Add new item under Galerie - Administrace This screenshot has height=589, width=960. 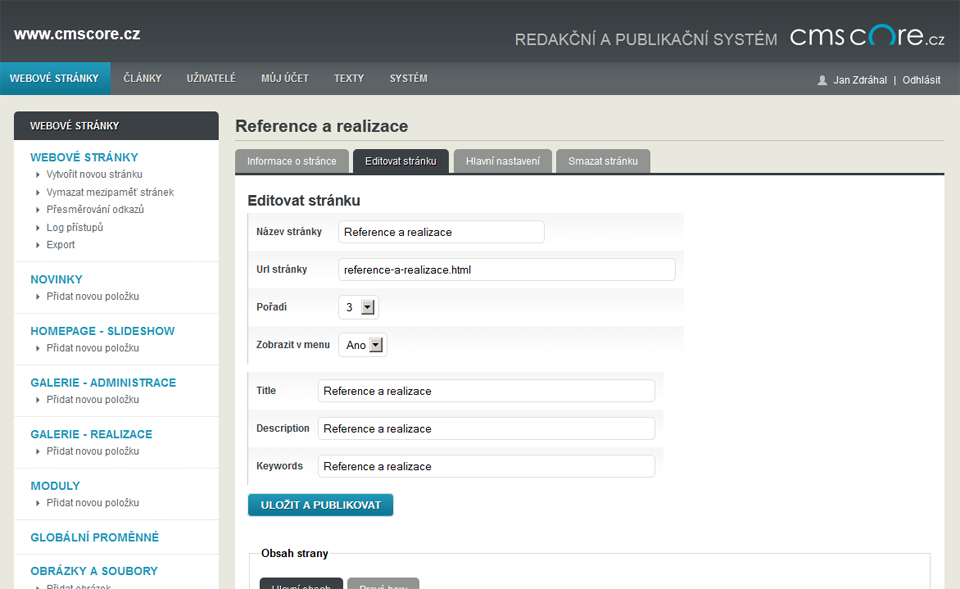93,400
